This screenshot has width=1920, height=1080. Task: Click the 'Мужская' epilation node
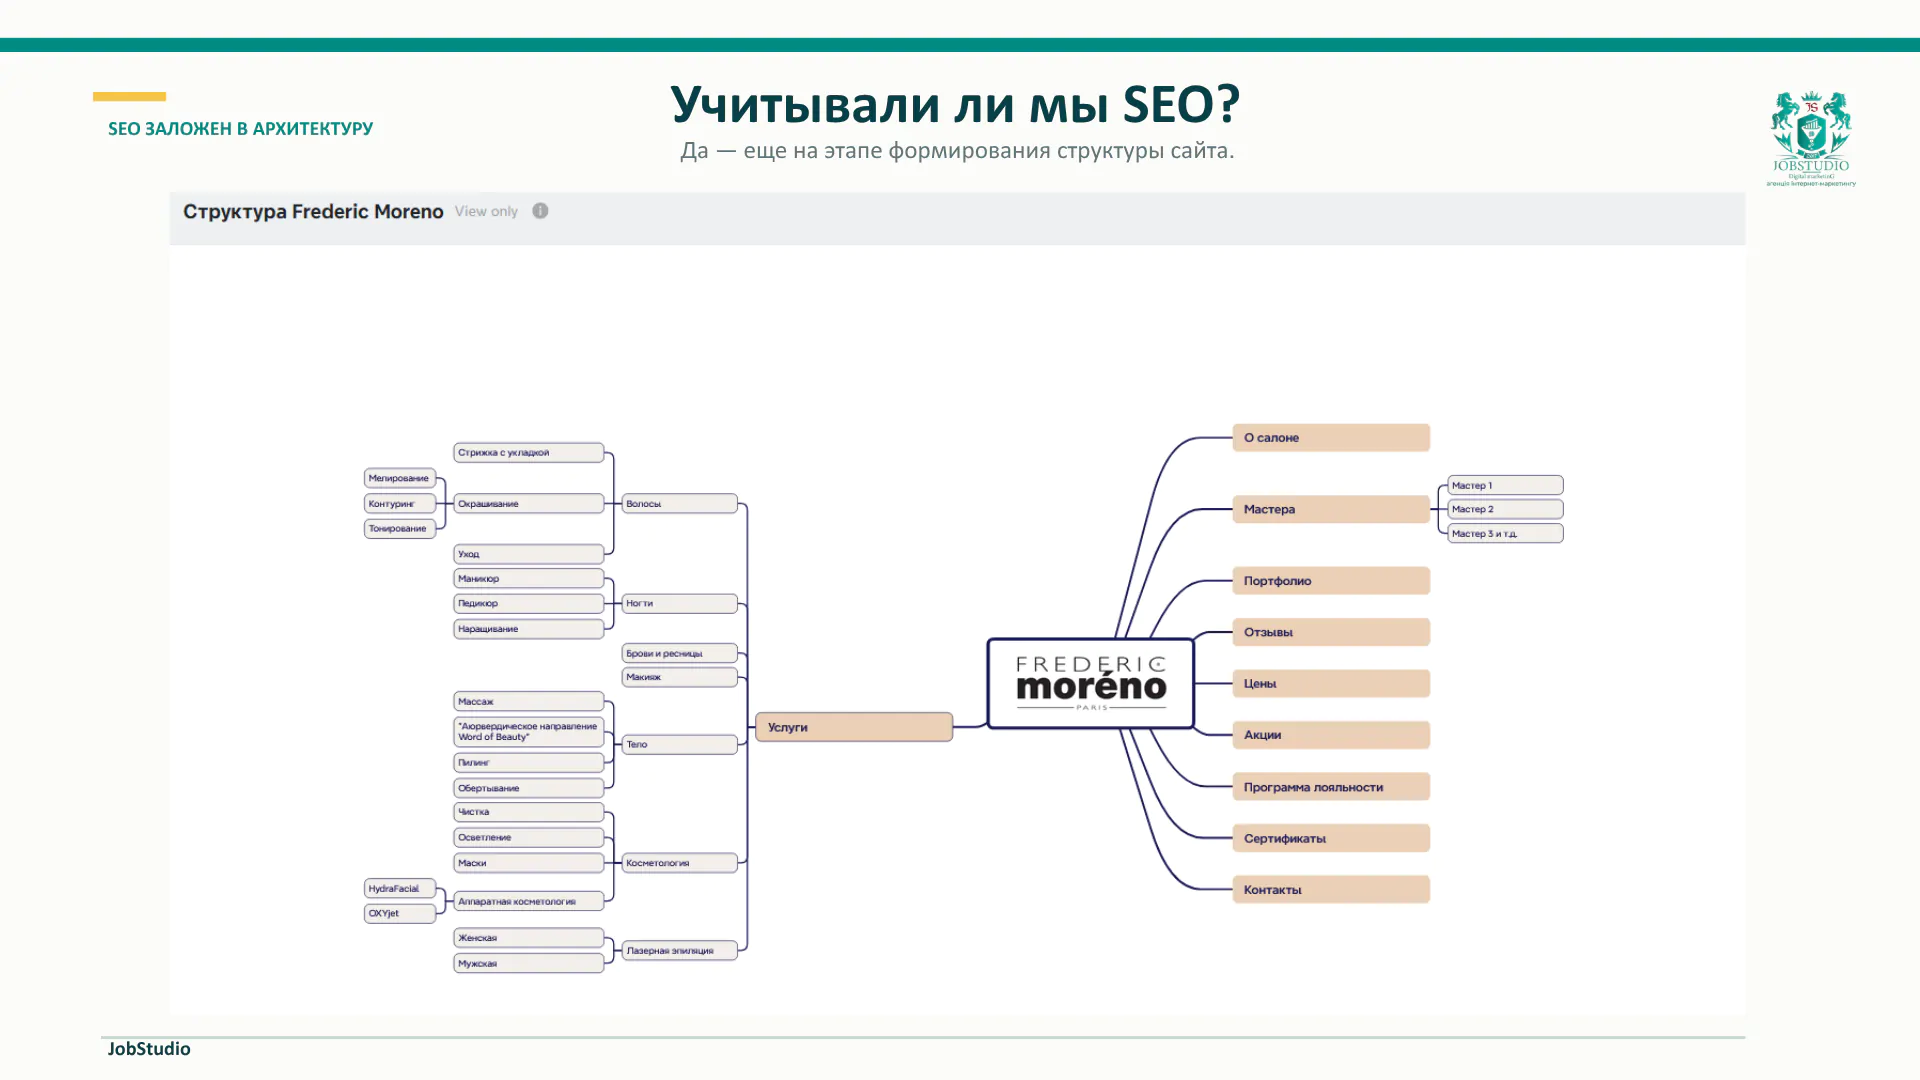coord(529,964)
